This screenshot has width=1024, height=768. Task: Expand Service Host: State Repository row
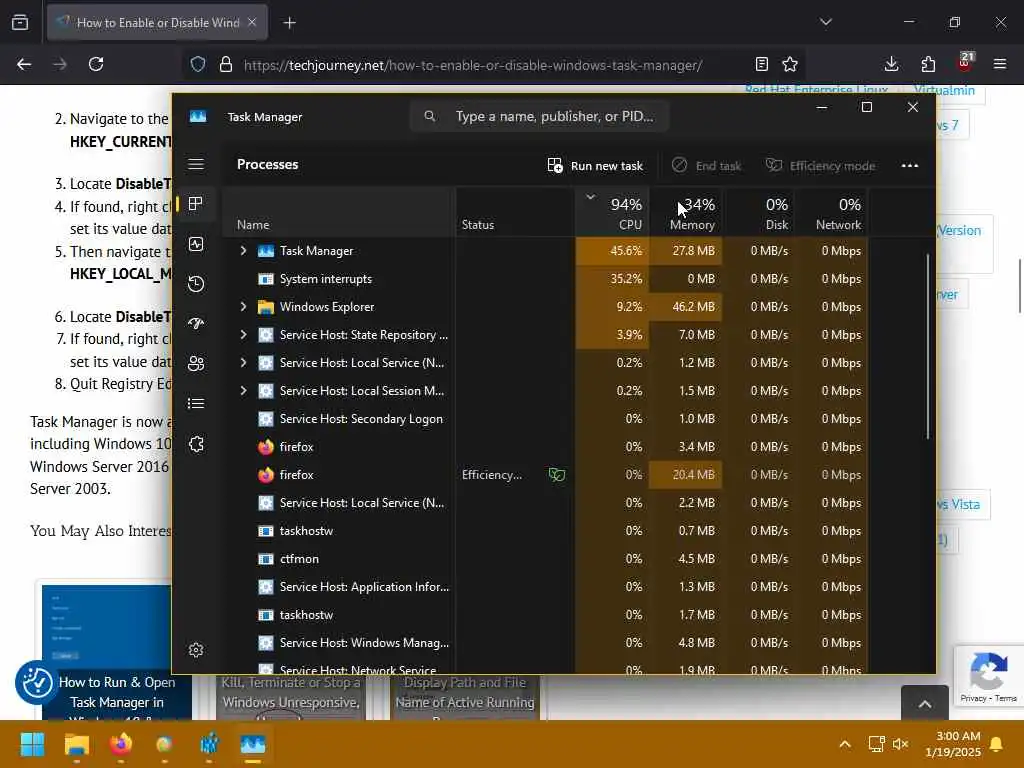[x=243, y=335]
